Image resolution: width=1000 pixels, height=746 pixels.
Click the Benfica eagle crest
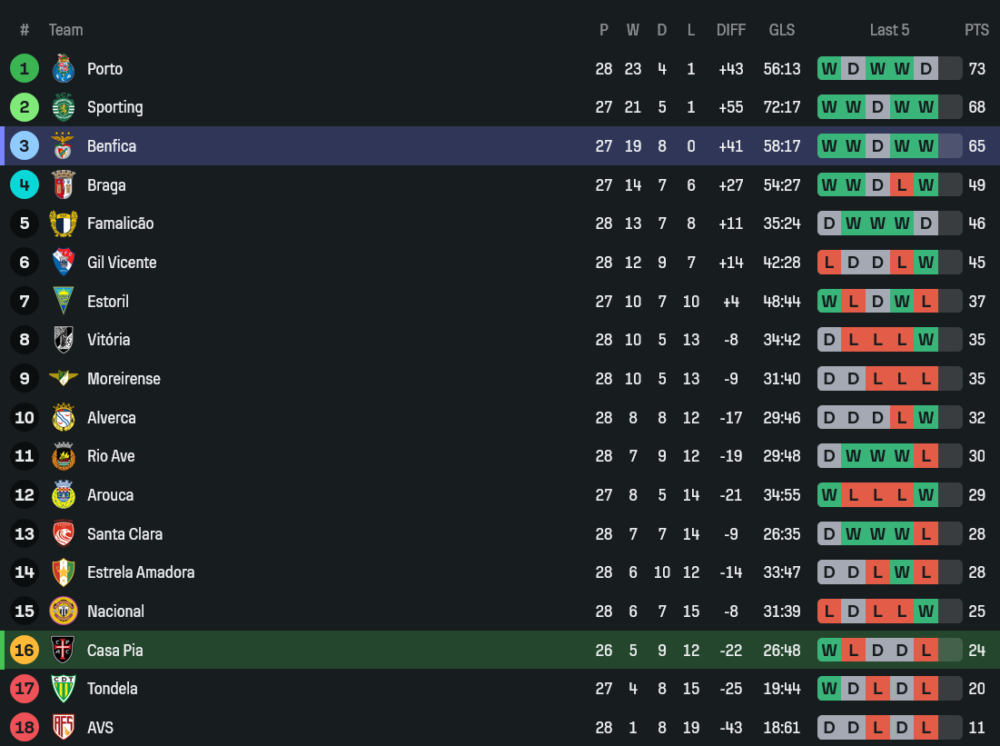(64, 146)
